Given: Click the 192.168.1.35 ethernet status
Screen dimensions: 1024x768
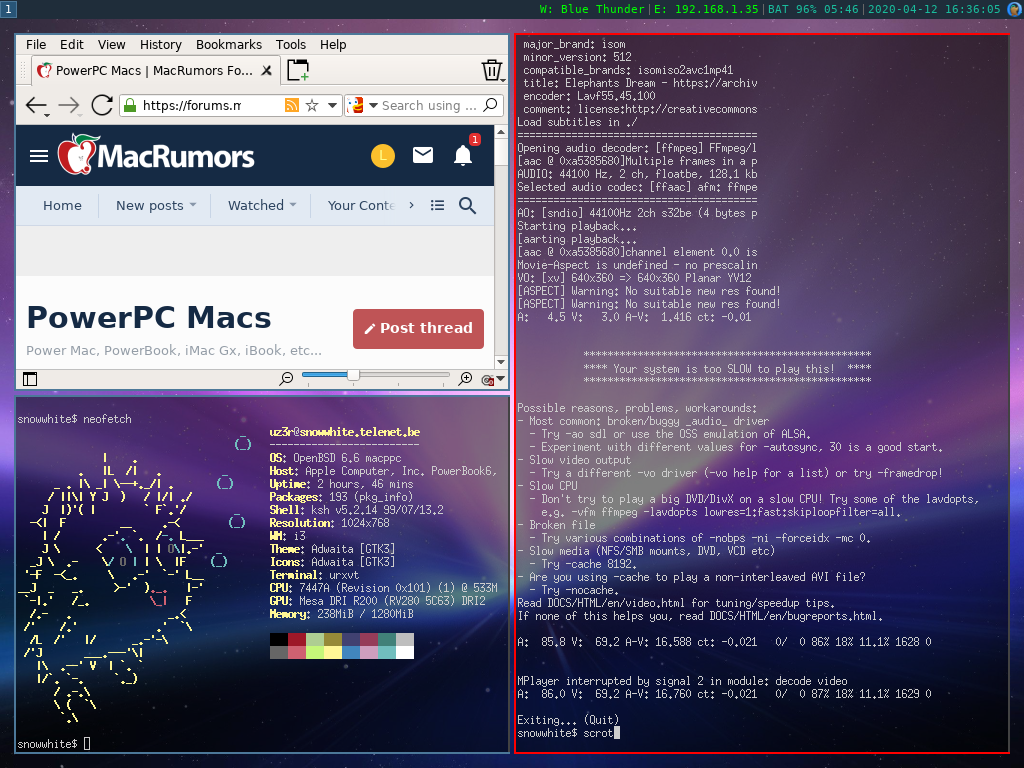Looking at the screenshot, I should (705, 9).
